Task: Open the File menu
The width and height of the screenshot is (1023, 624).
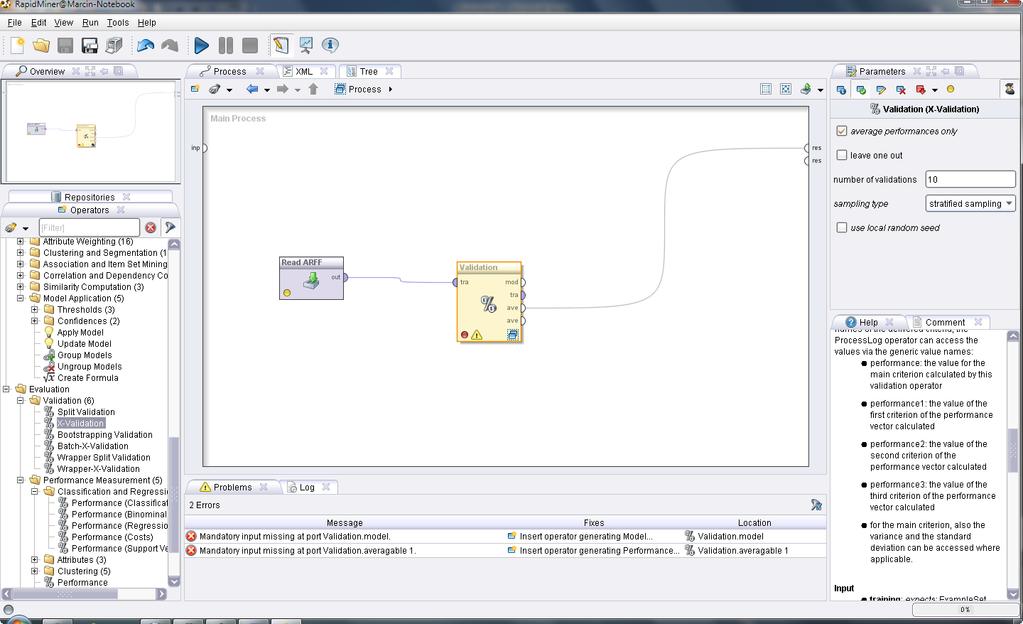Action: pos(14,22)
